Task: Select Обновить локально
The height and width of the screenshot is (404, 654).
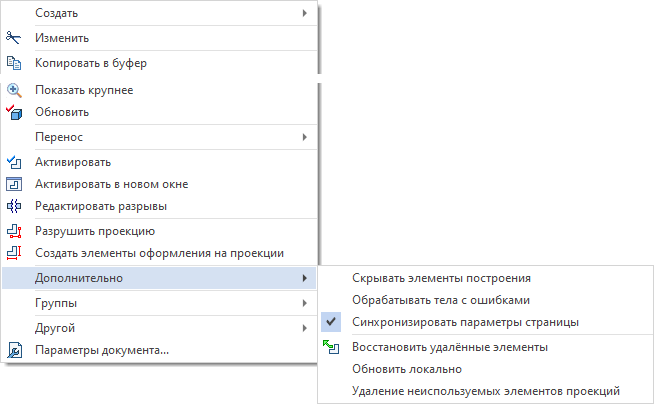Action: click(405, 369)
